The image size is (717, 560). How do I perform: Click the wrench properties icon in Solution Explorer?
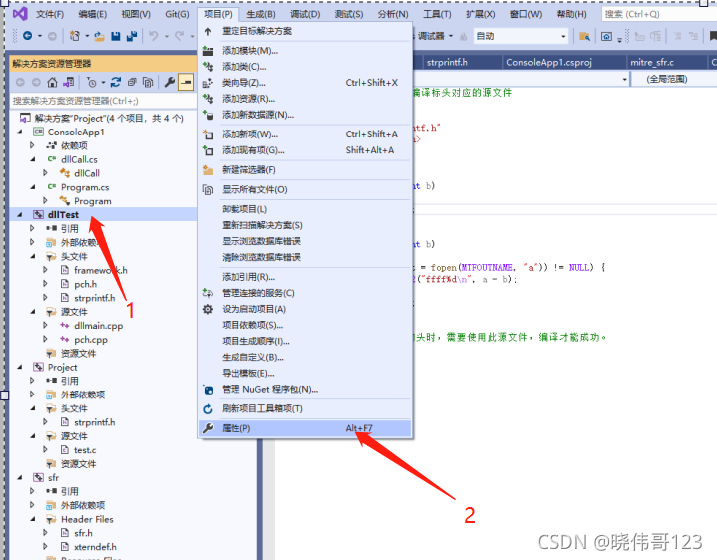[x=170, y=82]
